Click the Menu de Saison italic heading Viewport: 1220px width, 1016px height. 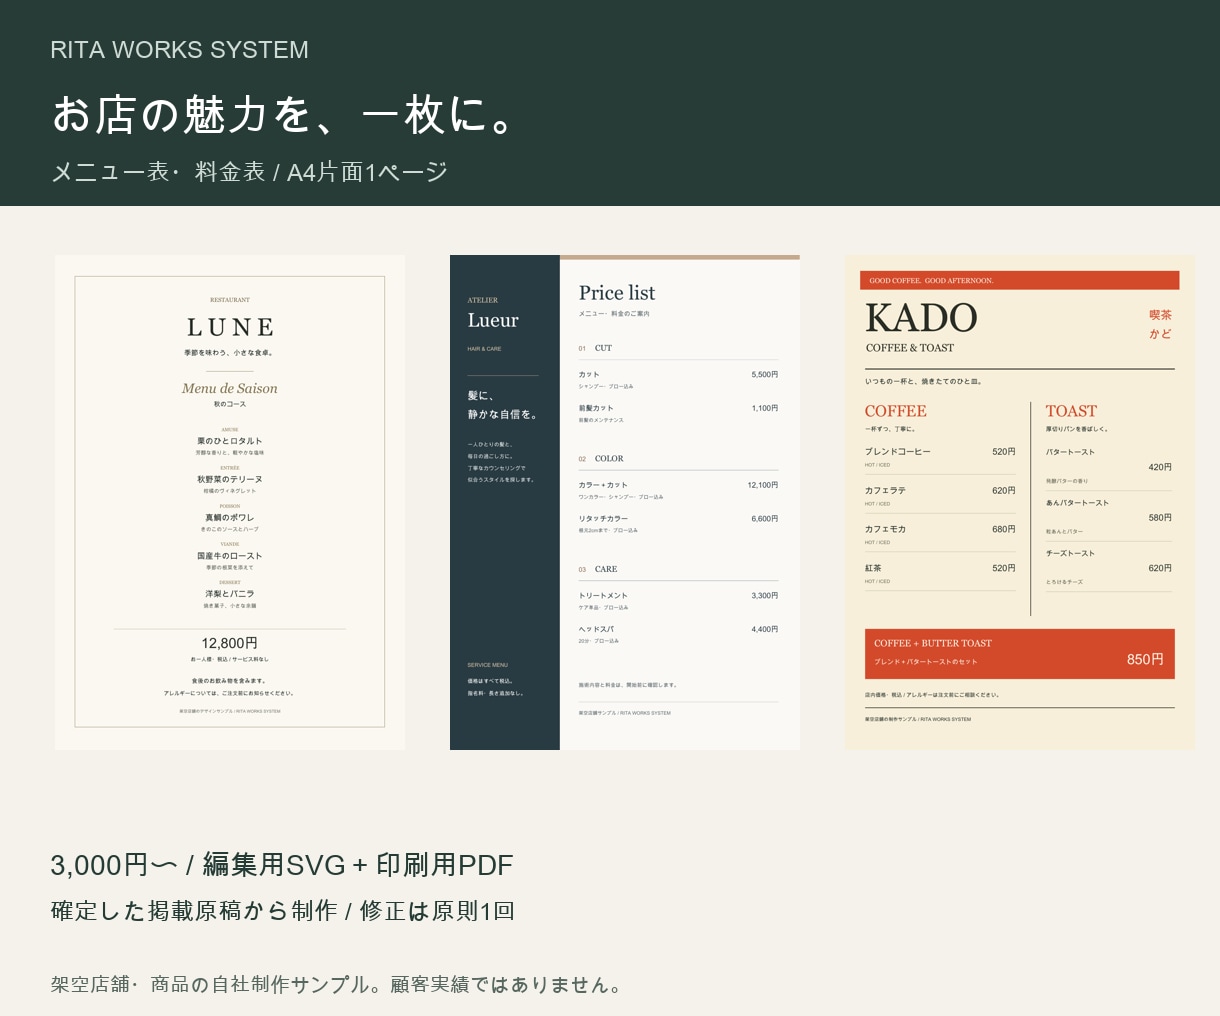[230, 388]
